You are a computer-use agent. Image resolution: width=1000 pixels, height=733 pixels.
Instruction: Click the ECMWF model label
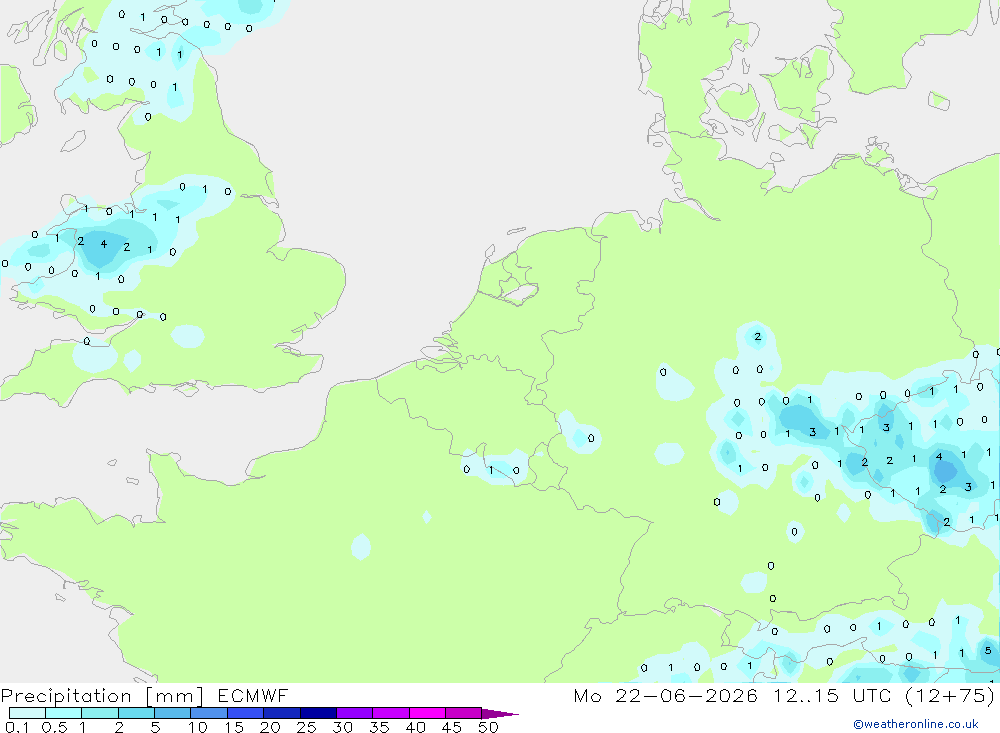tap(253, 695)
